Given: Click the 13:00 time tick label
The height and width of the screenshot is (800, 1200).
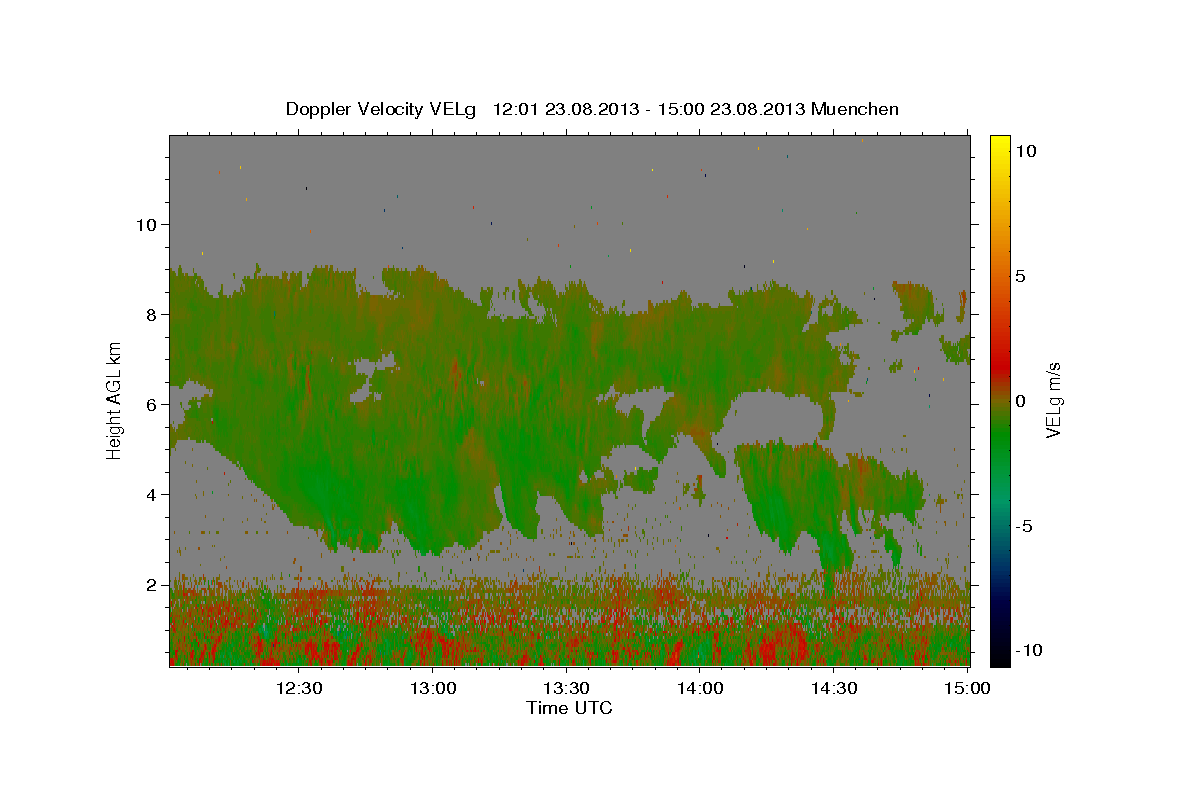Looking at the screenshot, I should click(433, 689).
